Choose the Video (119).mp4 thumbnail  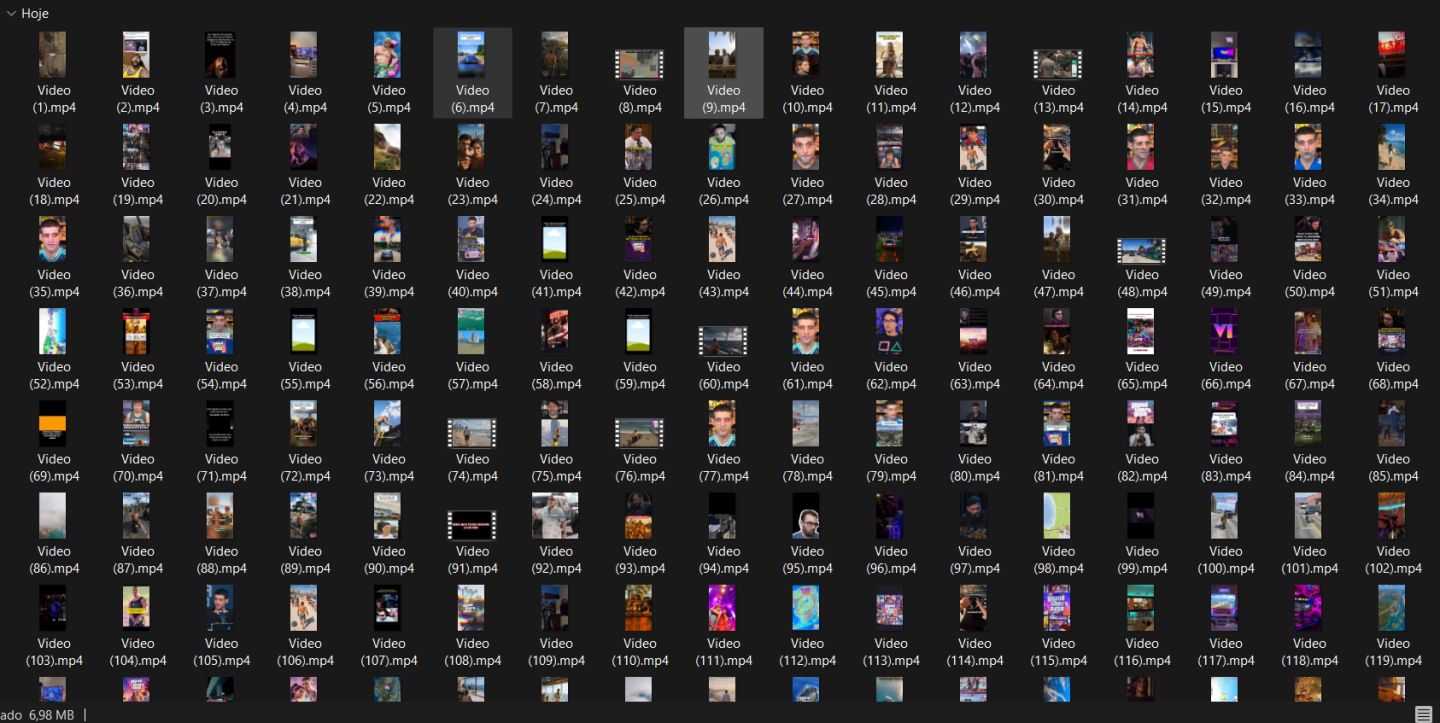click(1392, 608)
